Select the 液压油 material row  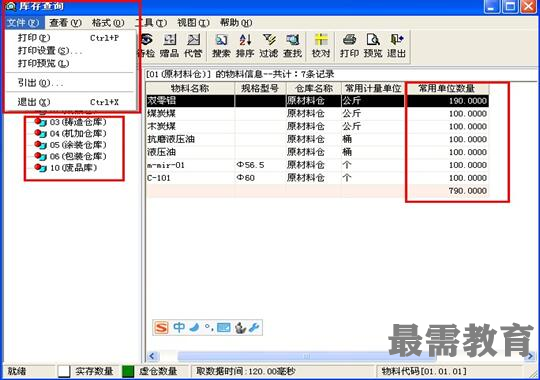coord(317,152)
